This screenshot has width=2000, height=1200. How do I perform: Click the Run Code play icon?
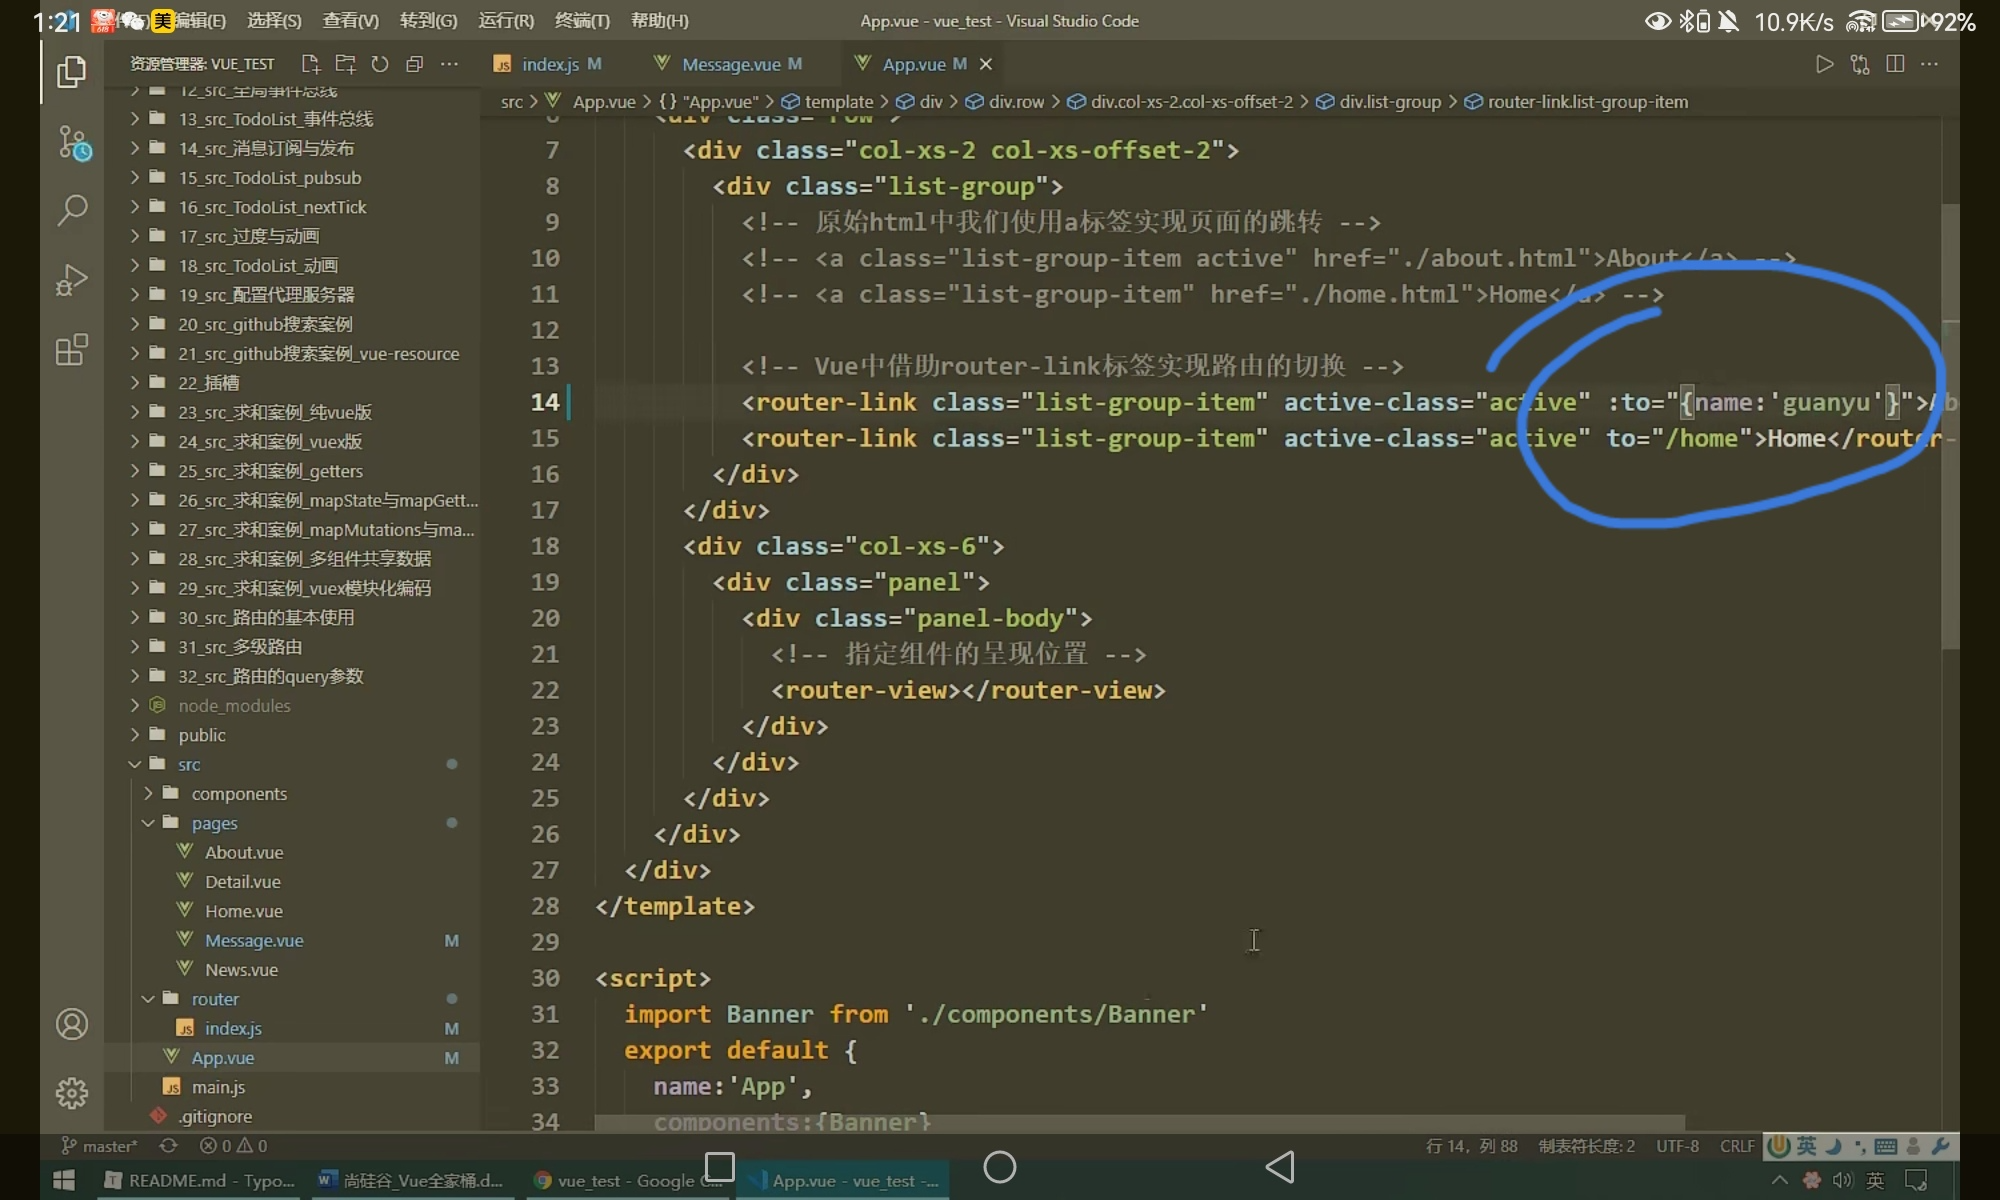(x=1824, y=64)
